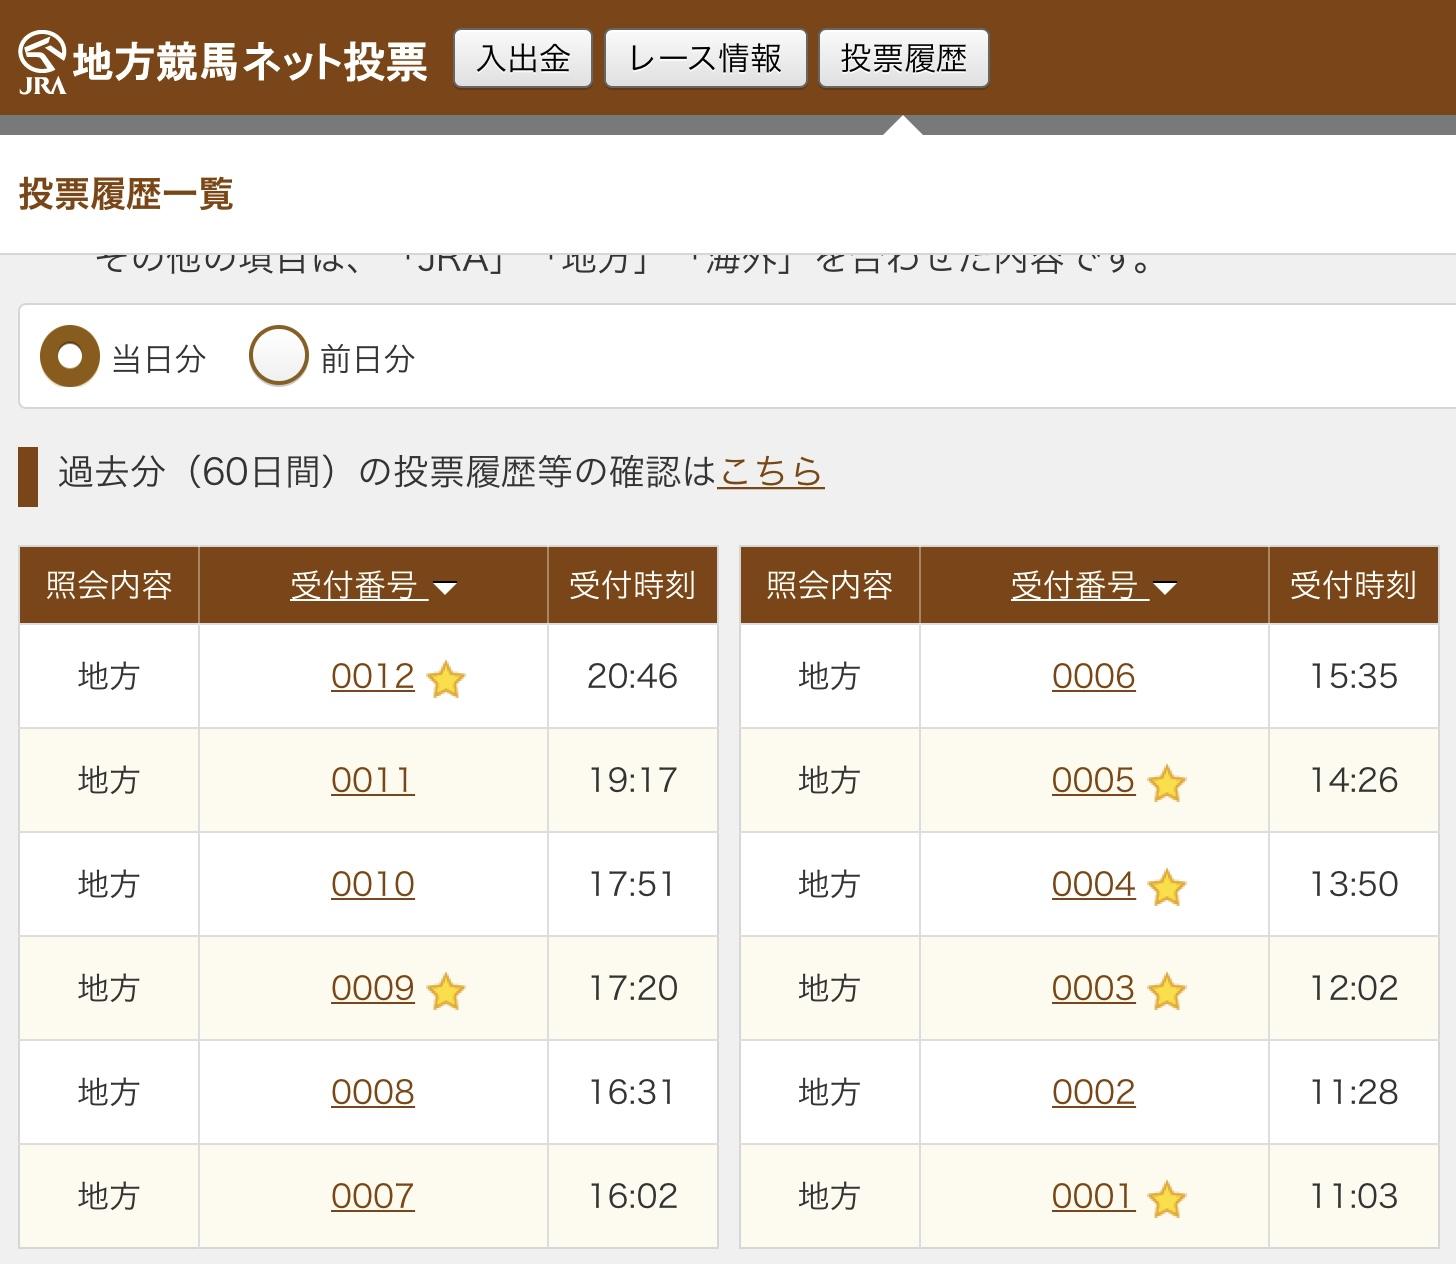Open the こちら past 60 days link
This screenshot has height=1264, width=1456.
tap(770, 471)
